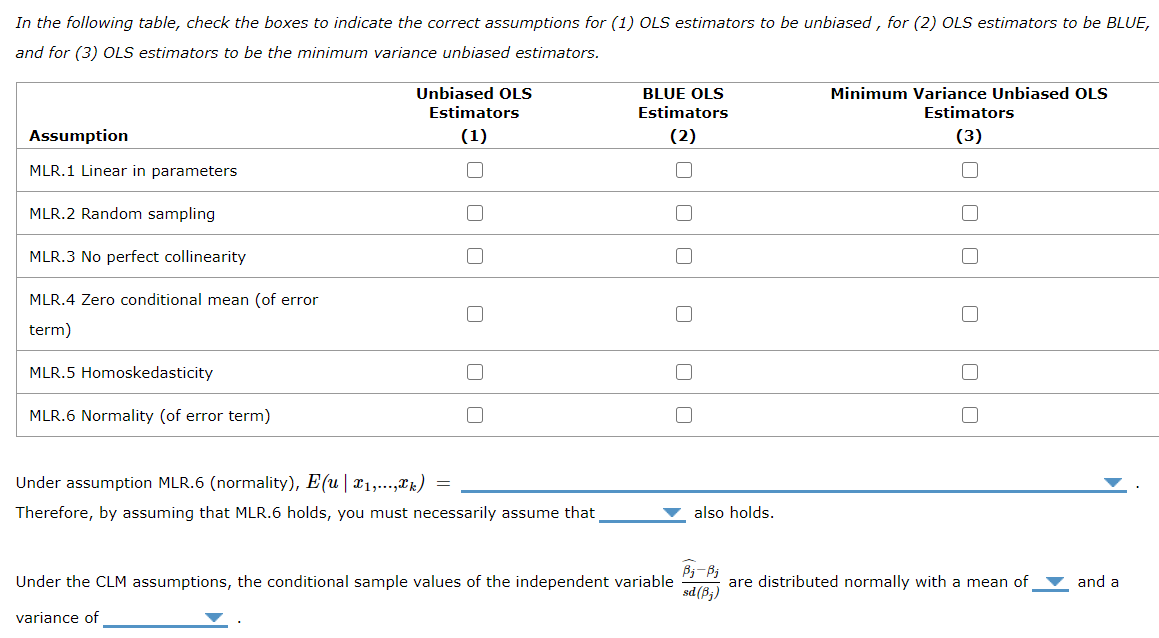Viewport: 1159px width, 638px height.
Task: Check MLR.4 under BLUE OLS column
Action: tap(683, 313)
